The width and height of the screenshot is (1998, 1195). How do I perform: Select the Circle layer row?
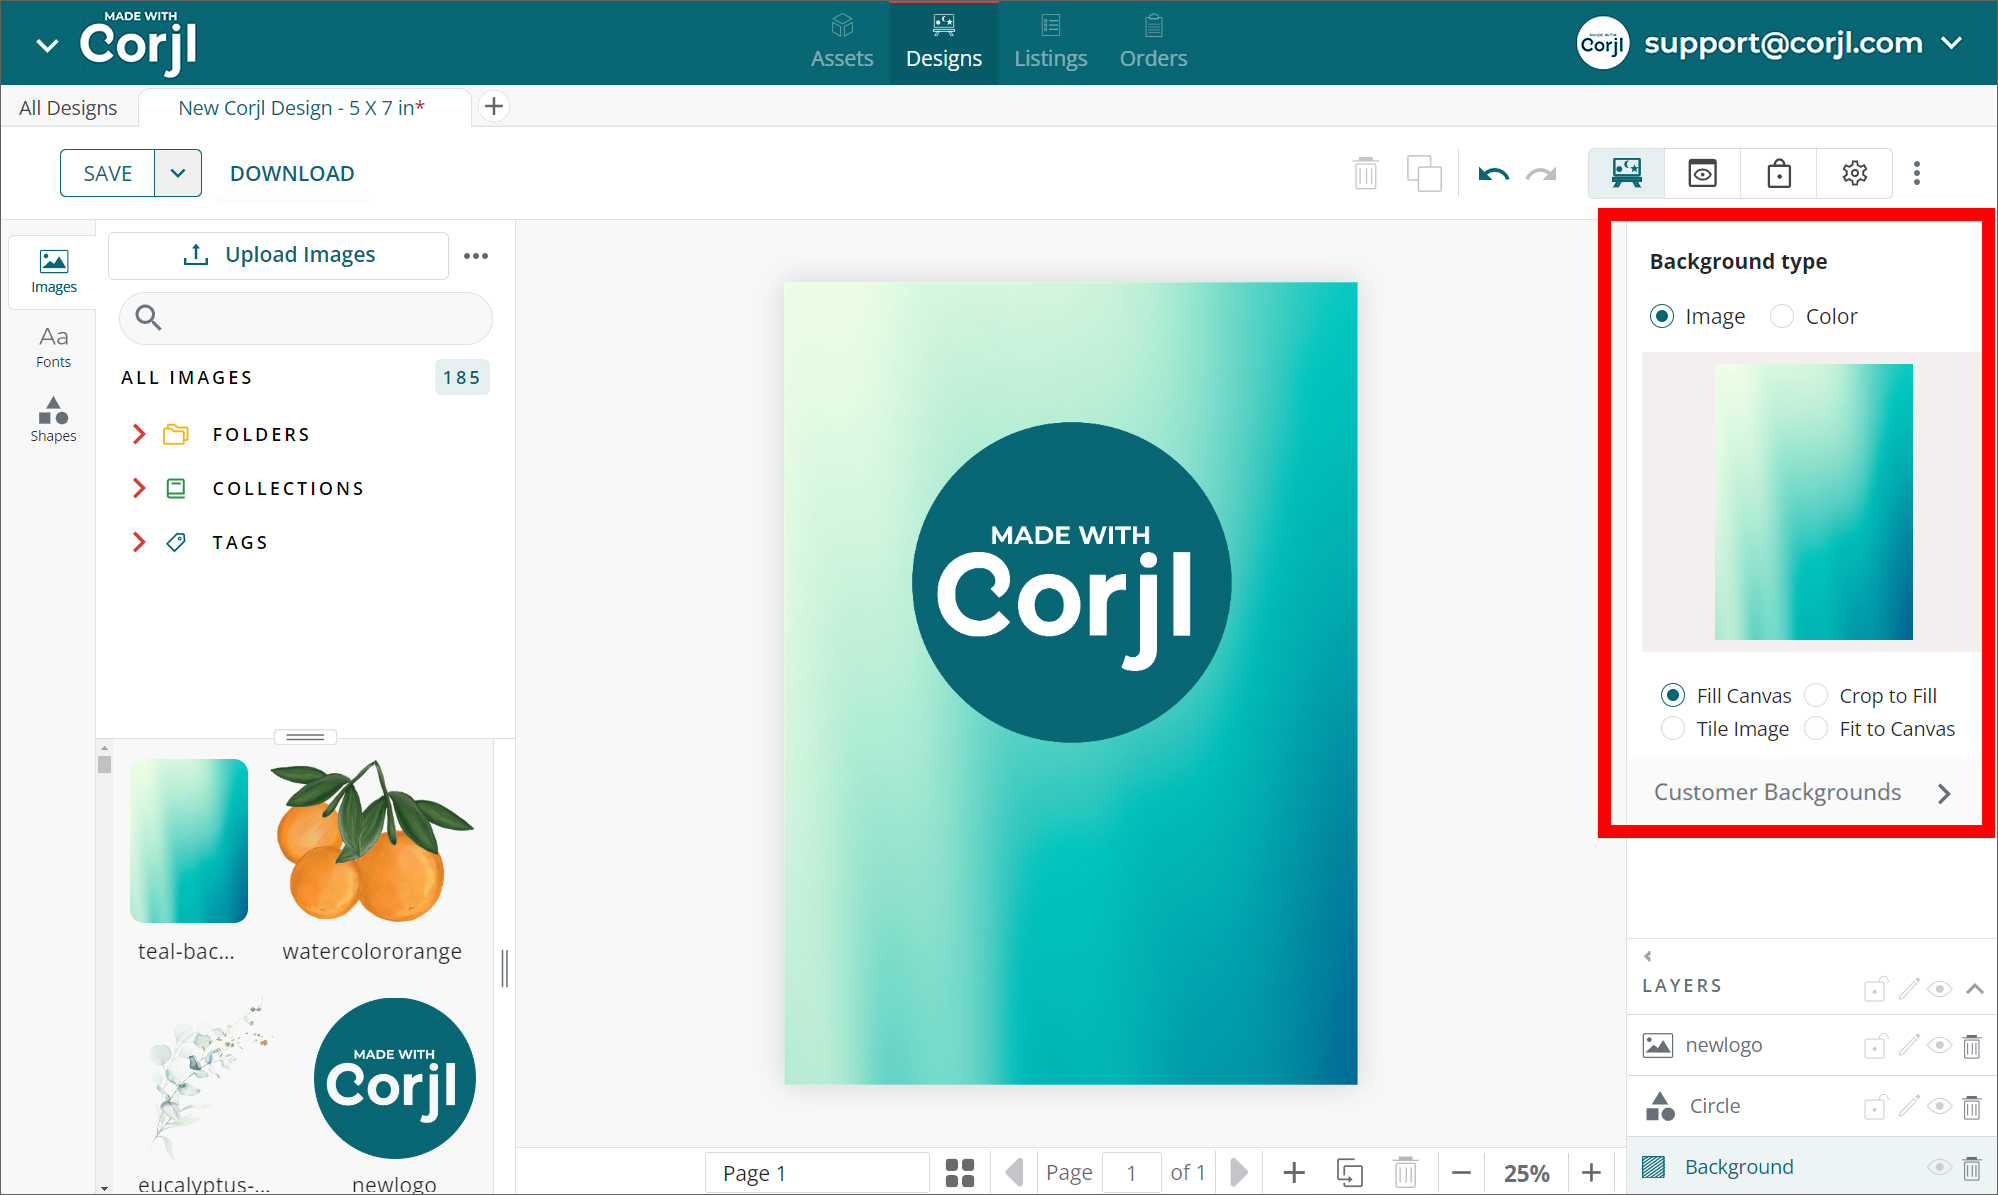click(1812, 1105)
